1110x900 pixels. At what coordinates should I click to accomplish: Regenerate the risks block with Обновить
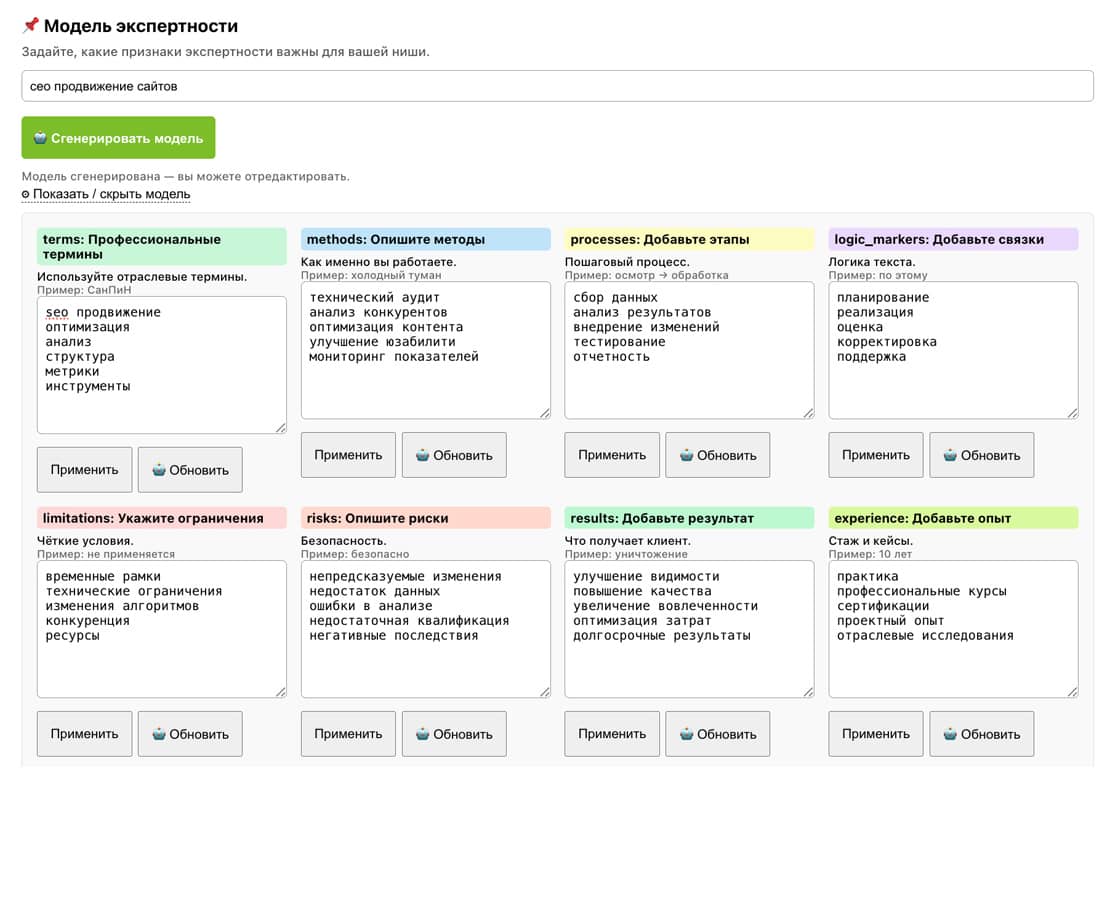[454, 734]
